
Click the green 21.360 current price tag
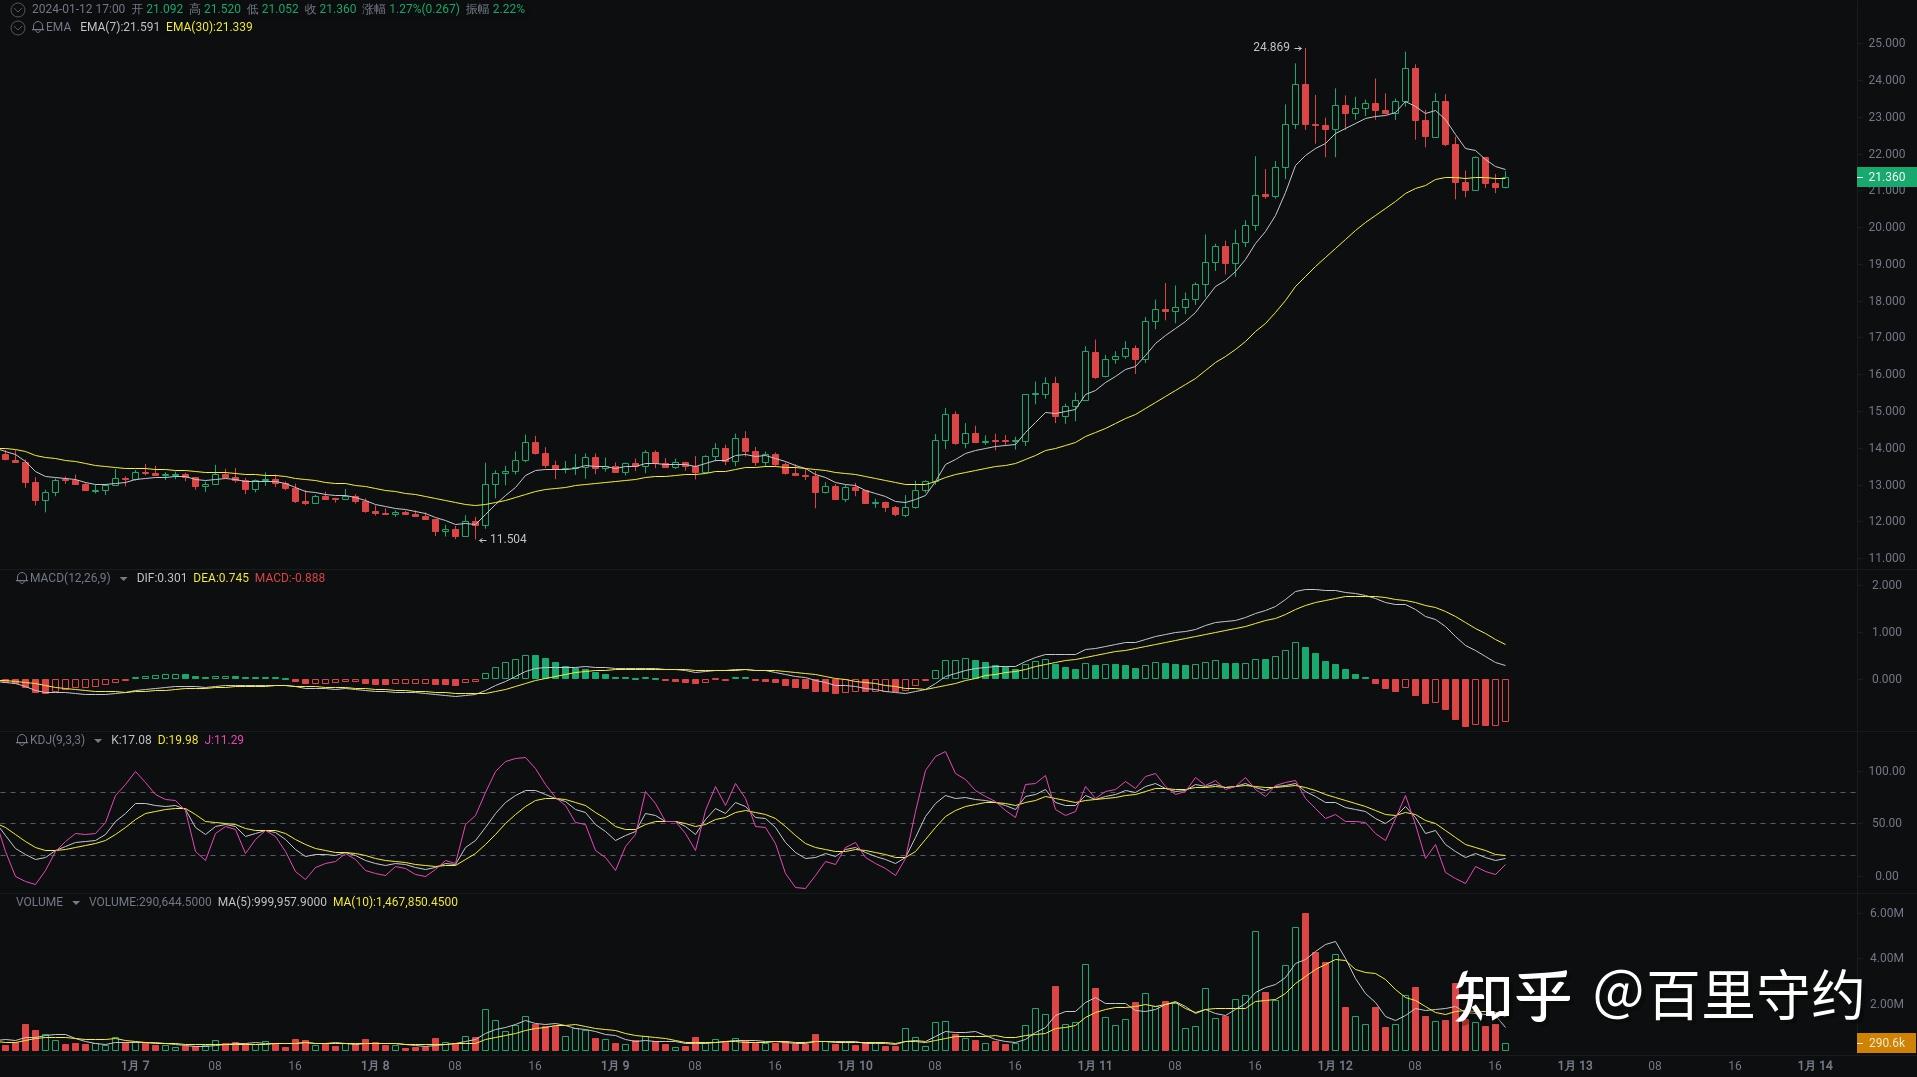[1886, 177]
